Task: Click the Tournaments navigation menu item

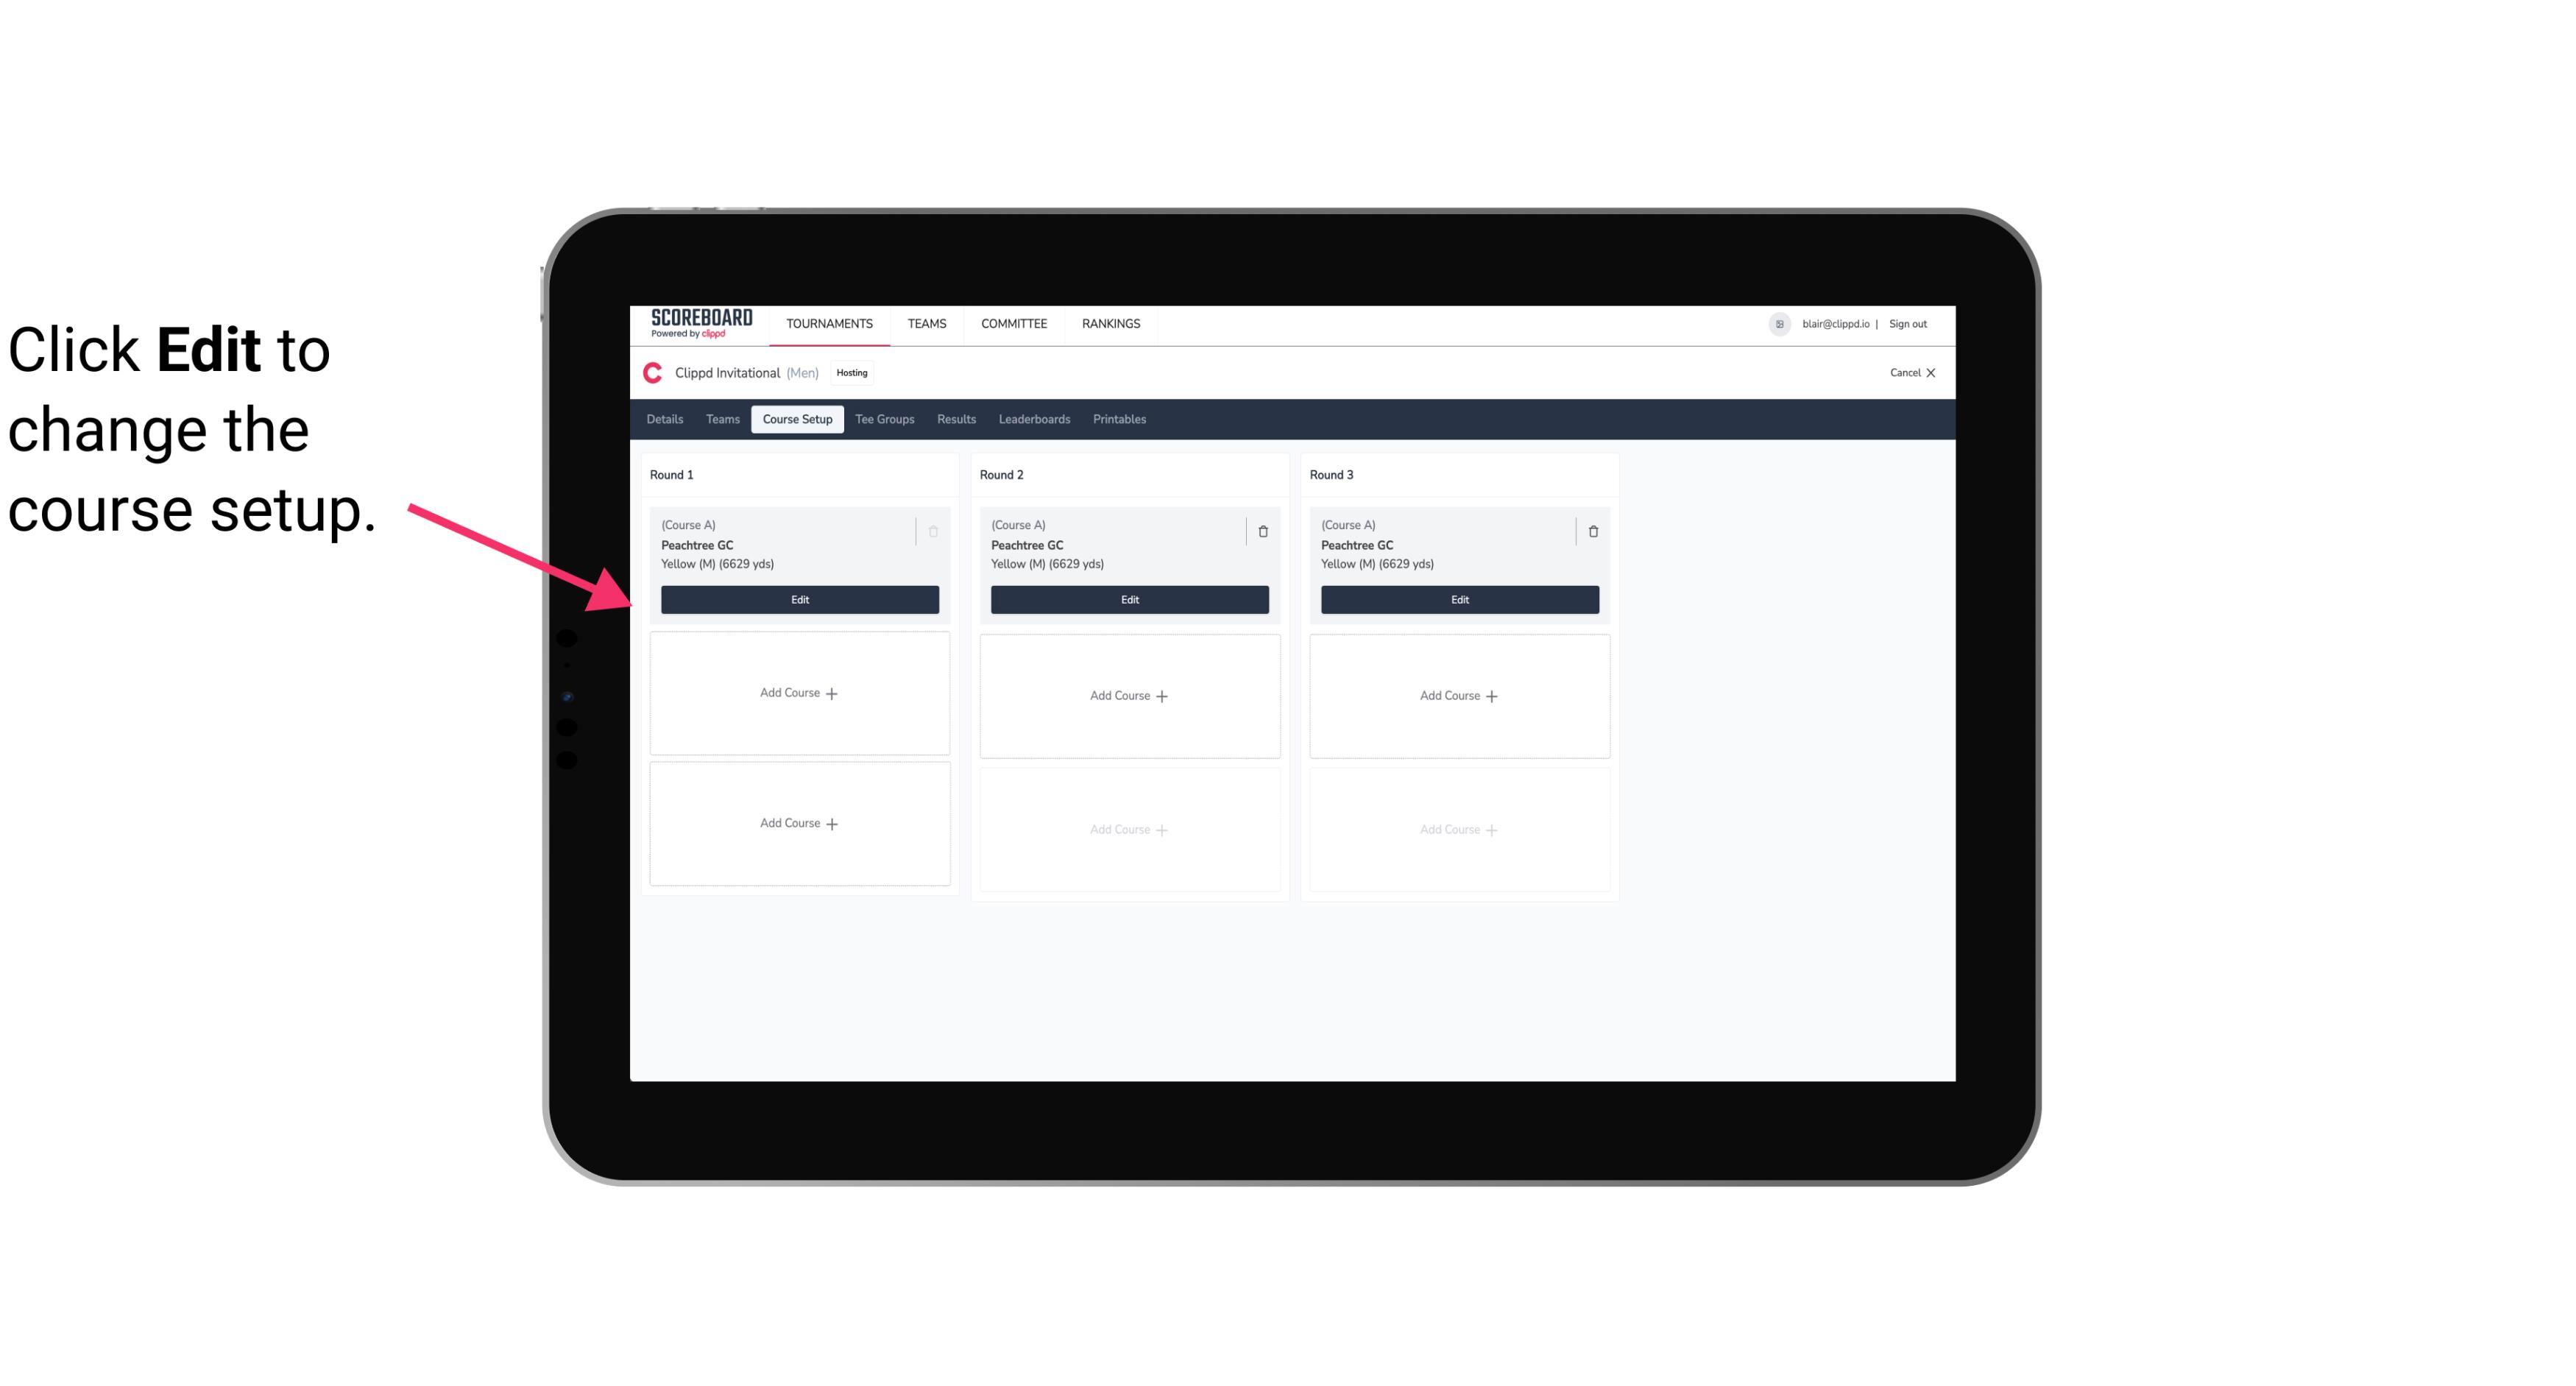Action: tap(831, 322)
